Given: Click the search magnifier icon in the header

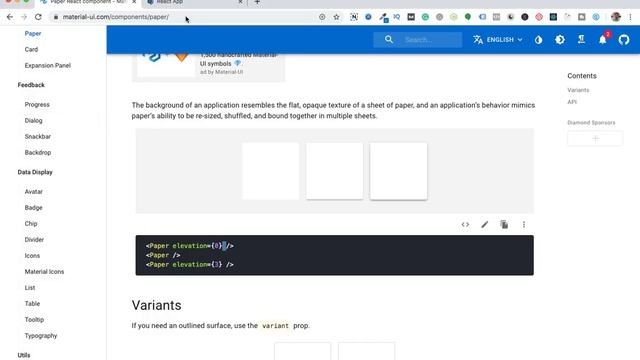Looking at the screenshot, I should (389, 40).
